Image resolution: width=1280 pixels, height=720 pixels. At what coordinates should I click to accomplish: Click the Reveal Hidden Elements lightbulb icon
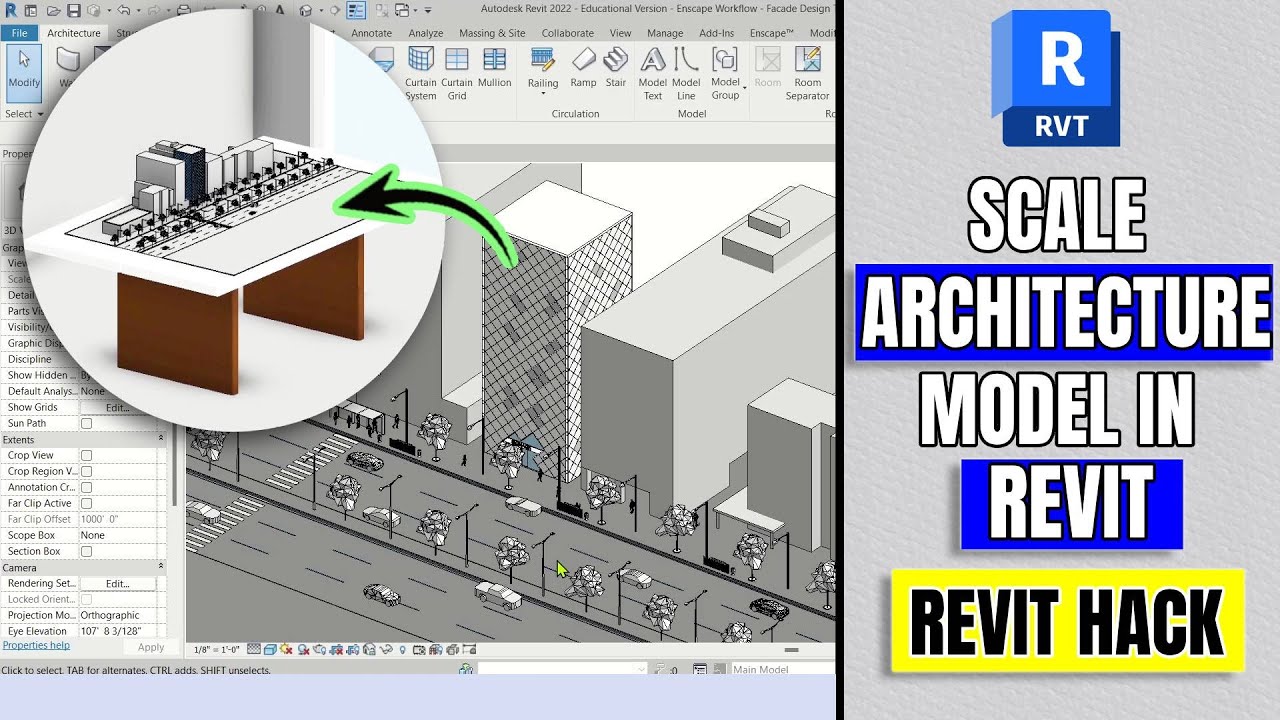(403, 649)
